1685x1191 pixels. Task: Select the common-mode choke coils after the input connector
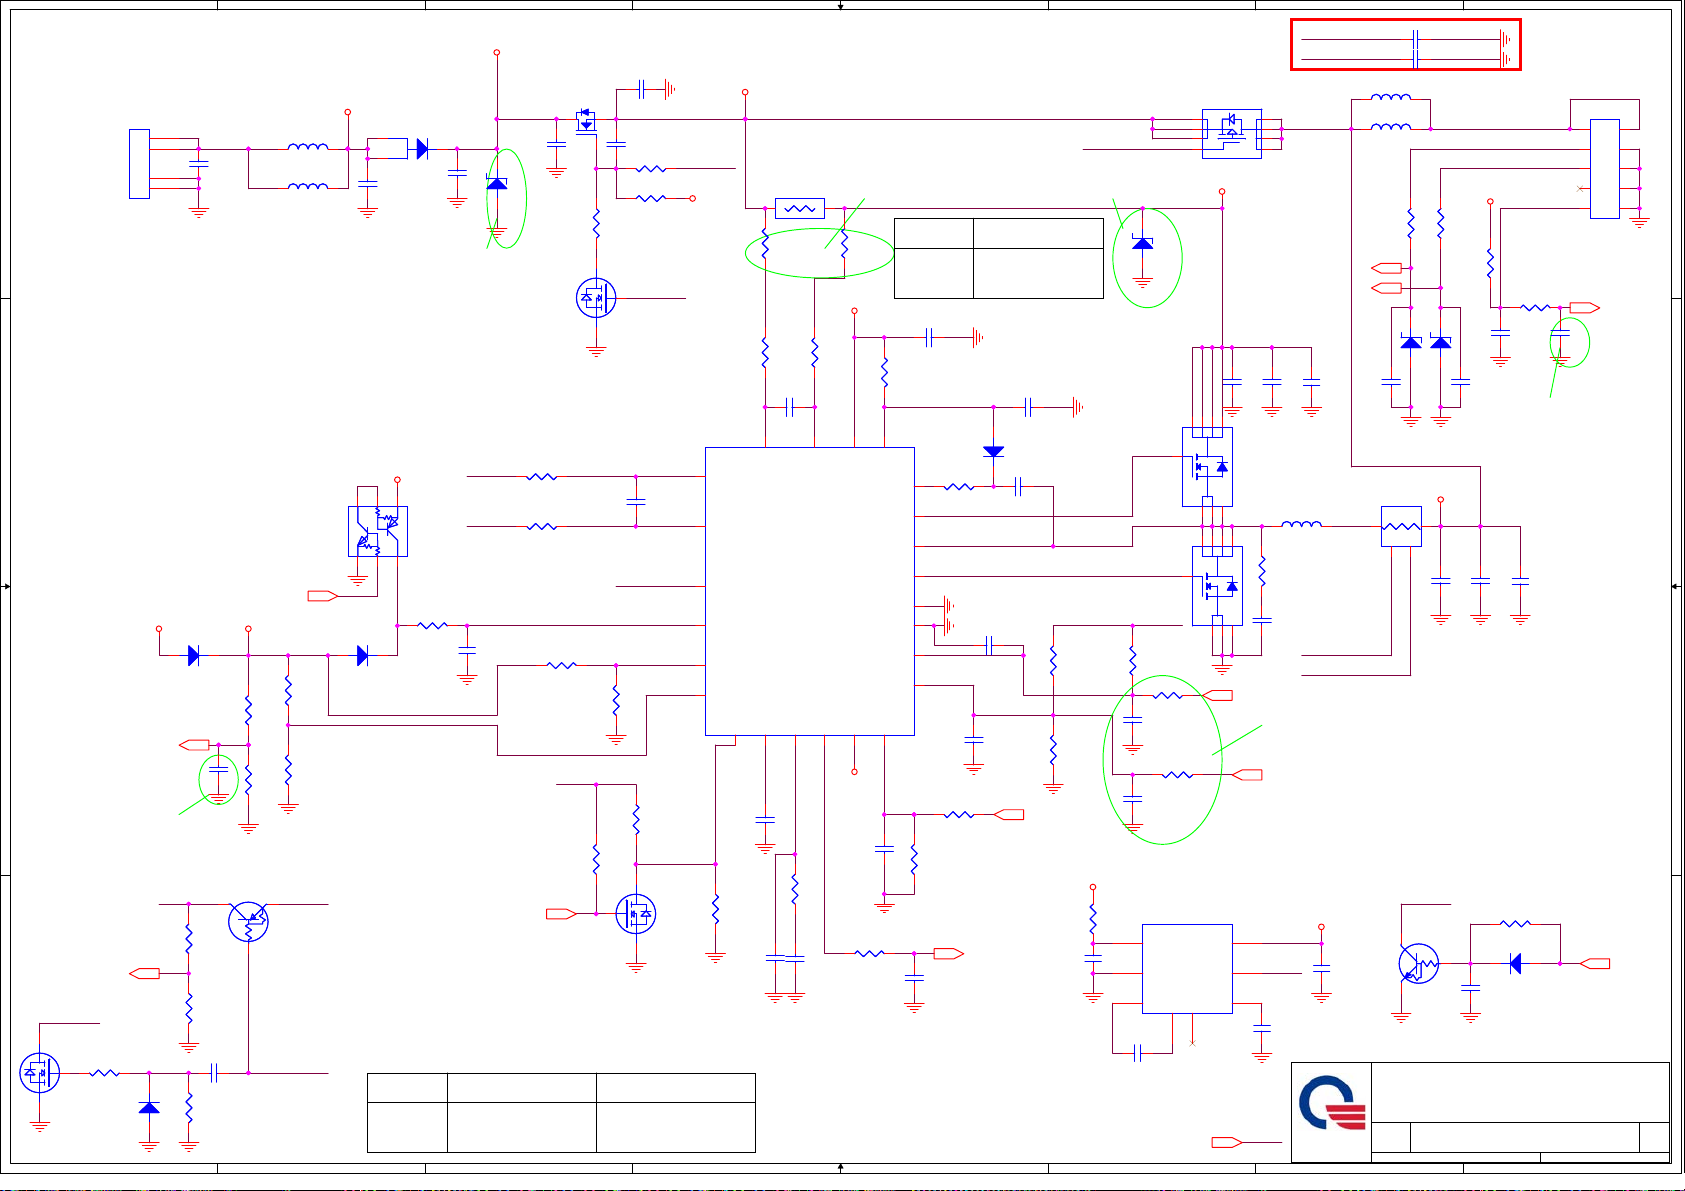pos(308,167)
